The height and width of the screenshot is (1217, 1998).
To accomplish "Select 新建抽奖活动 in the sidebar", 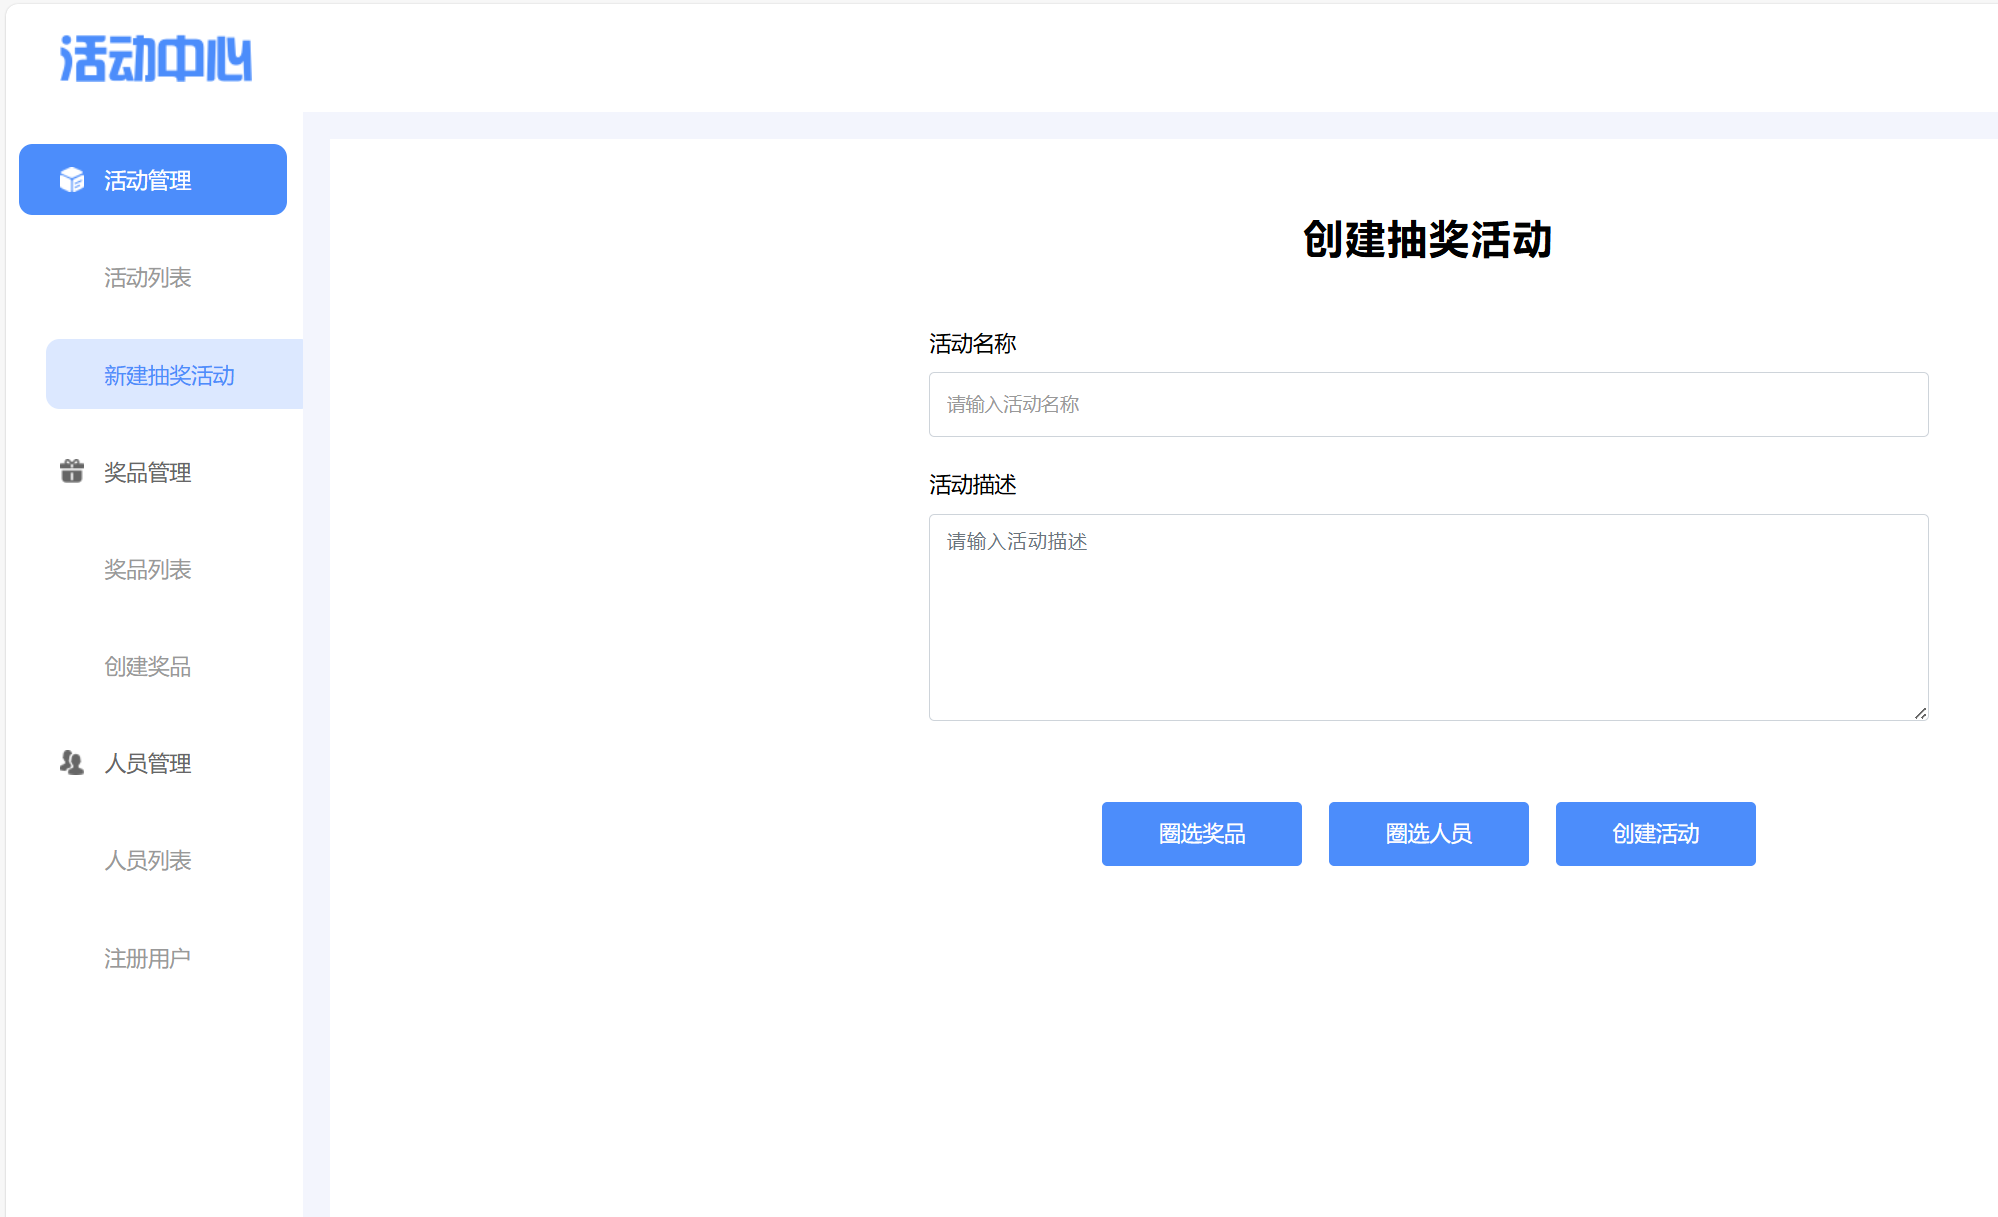I will (x=170, y=375).
